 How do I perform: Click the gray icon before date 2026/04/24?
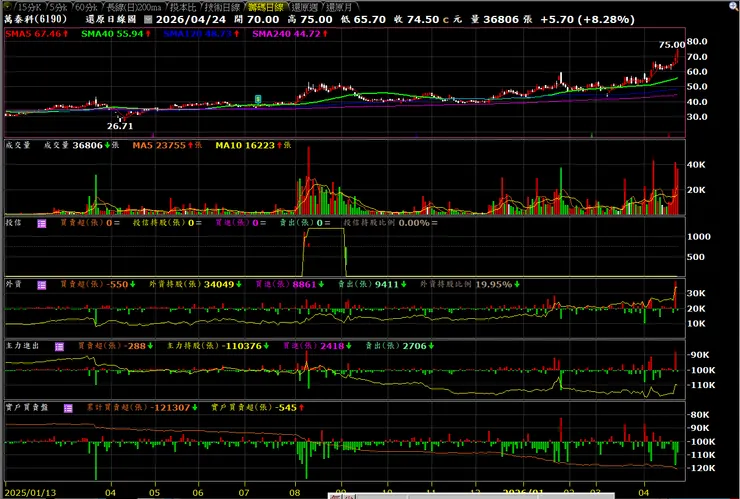(148, 20)
